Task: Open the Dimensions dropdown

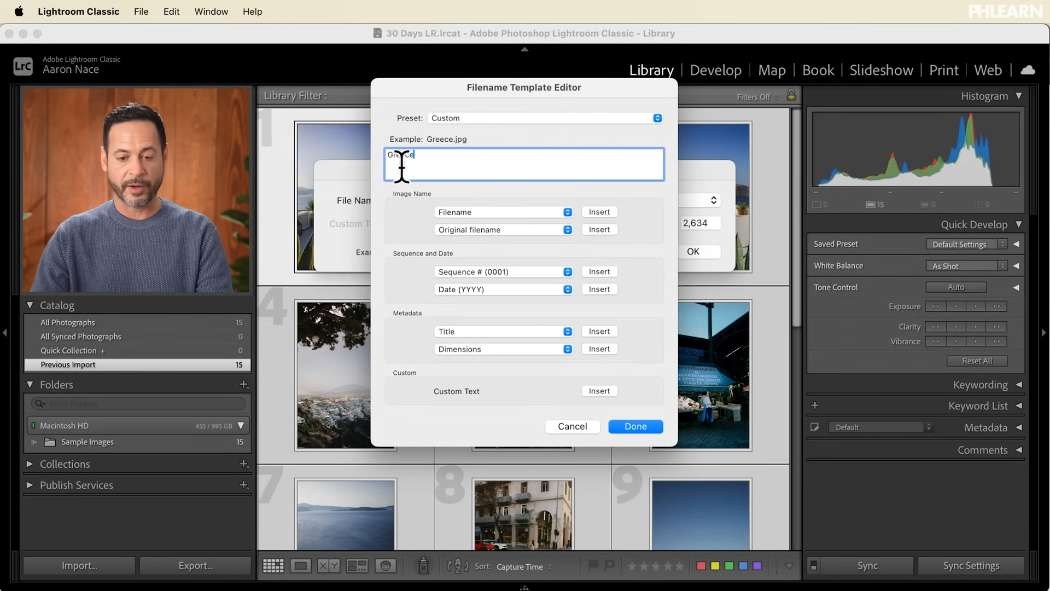Action: pyautogui.click(x=503, y=349)
